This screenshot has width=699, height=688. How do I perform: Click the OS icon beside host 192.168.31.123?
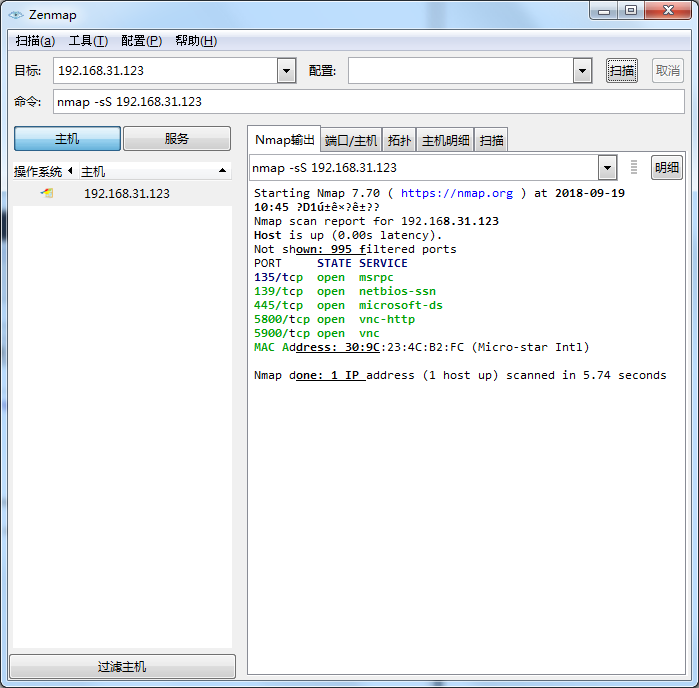click(47, 193)
